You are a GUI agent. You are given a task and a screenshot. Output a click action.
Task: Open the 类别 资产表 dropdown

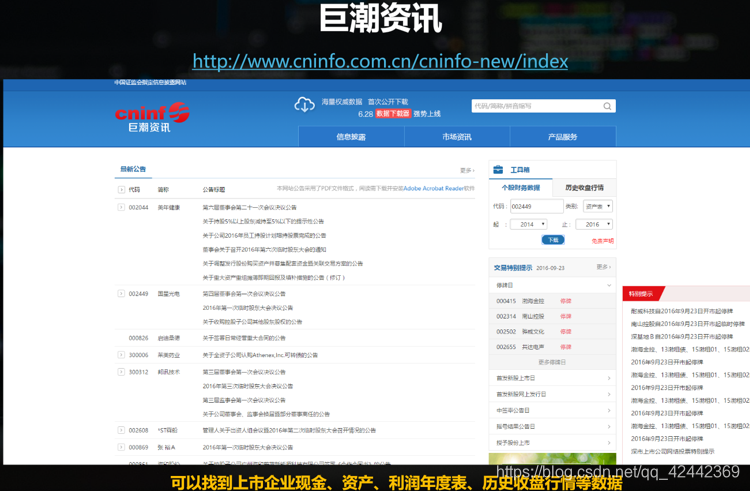598,207
